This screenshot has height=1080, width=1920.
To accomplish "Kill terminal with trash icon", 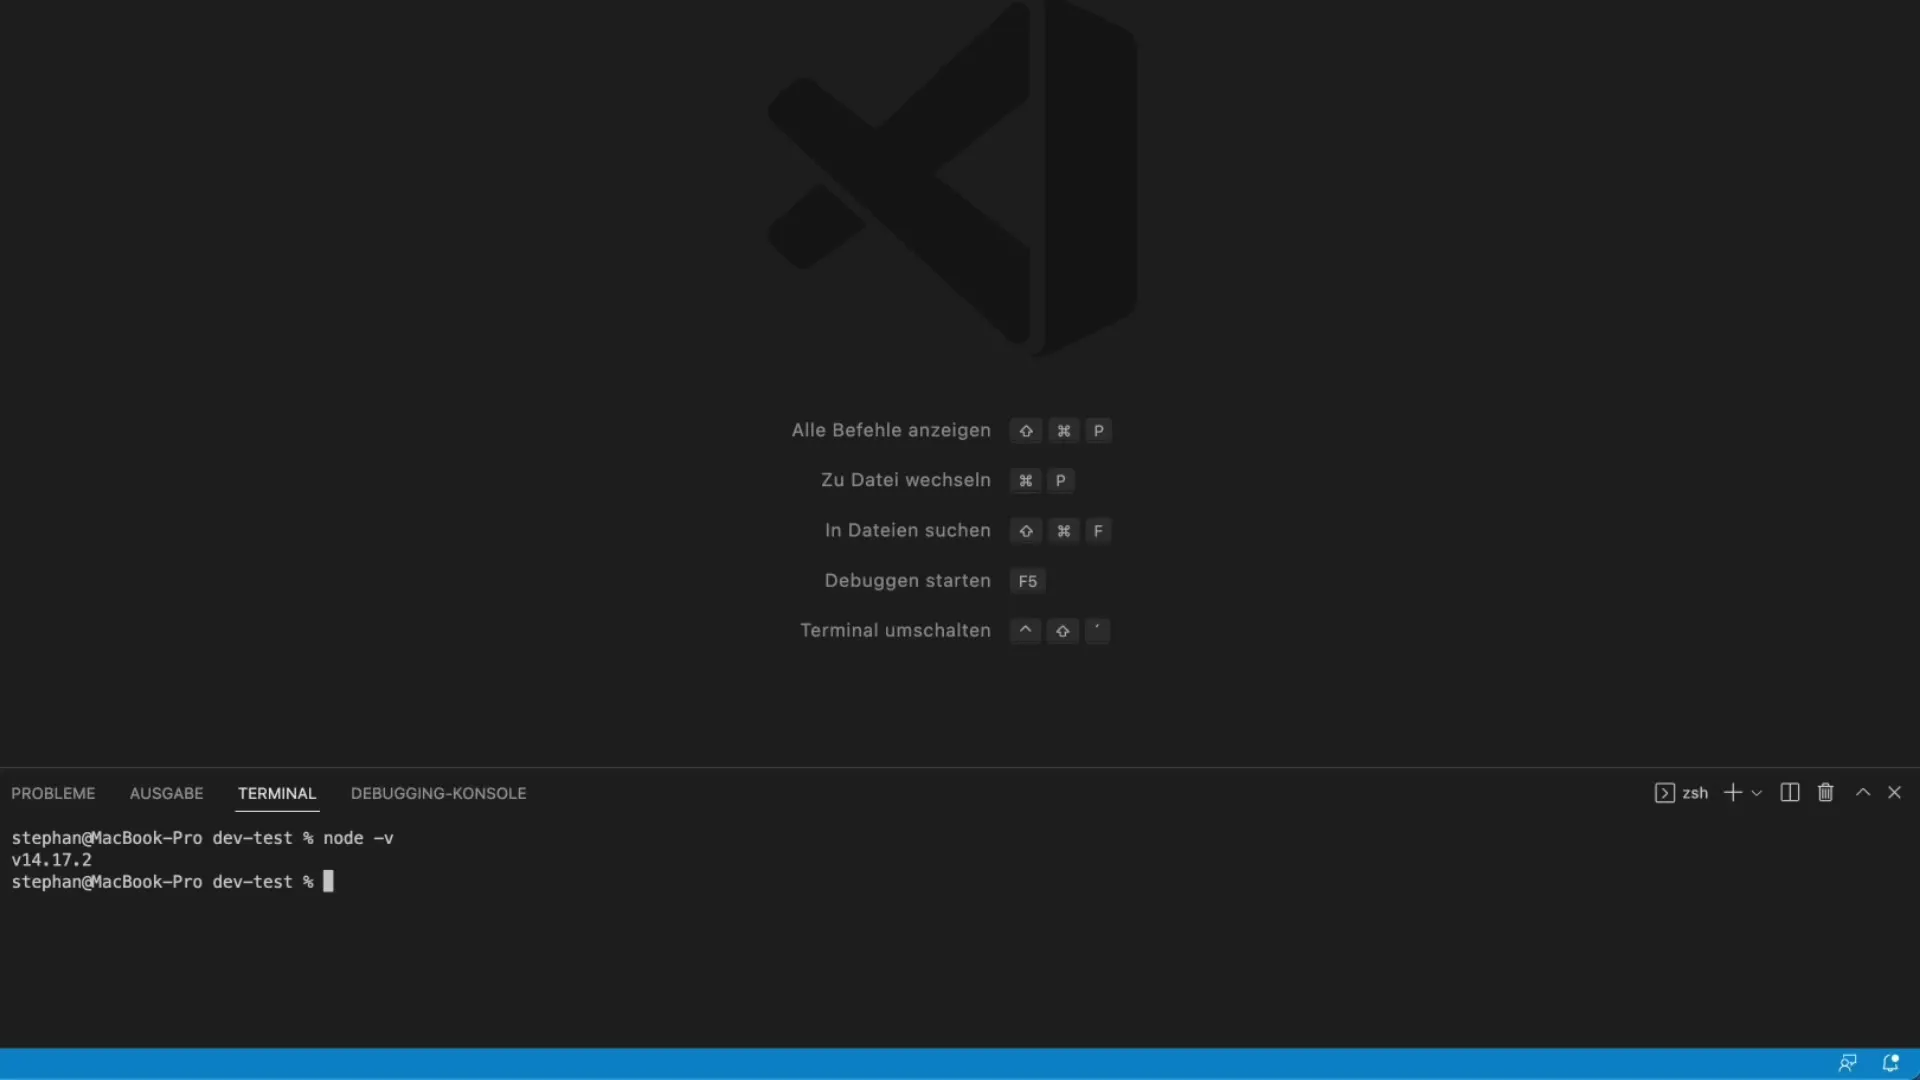I will tap(1826, 792).
